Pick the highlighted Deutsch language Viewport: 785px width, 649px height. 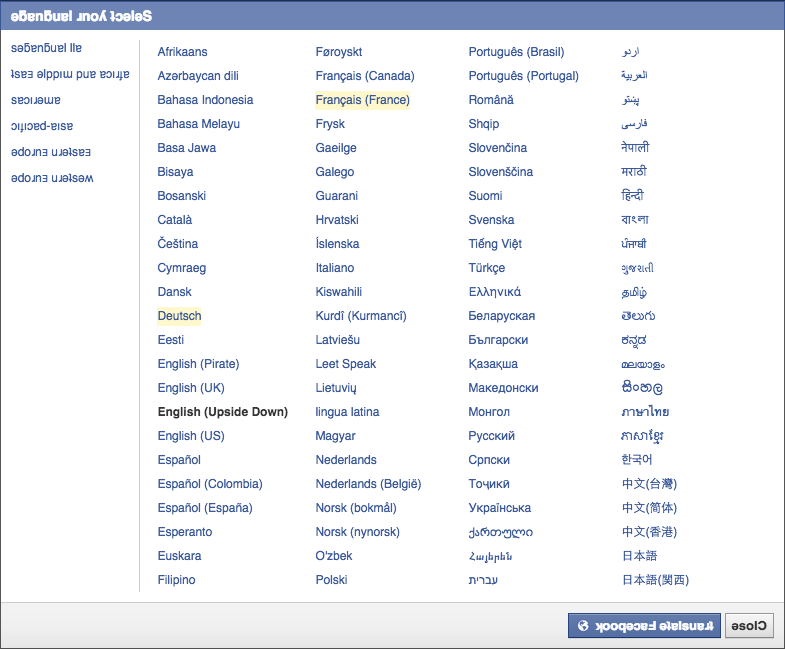(x=179, y=316)
